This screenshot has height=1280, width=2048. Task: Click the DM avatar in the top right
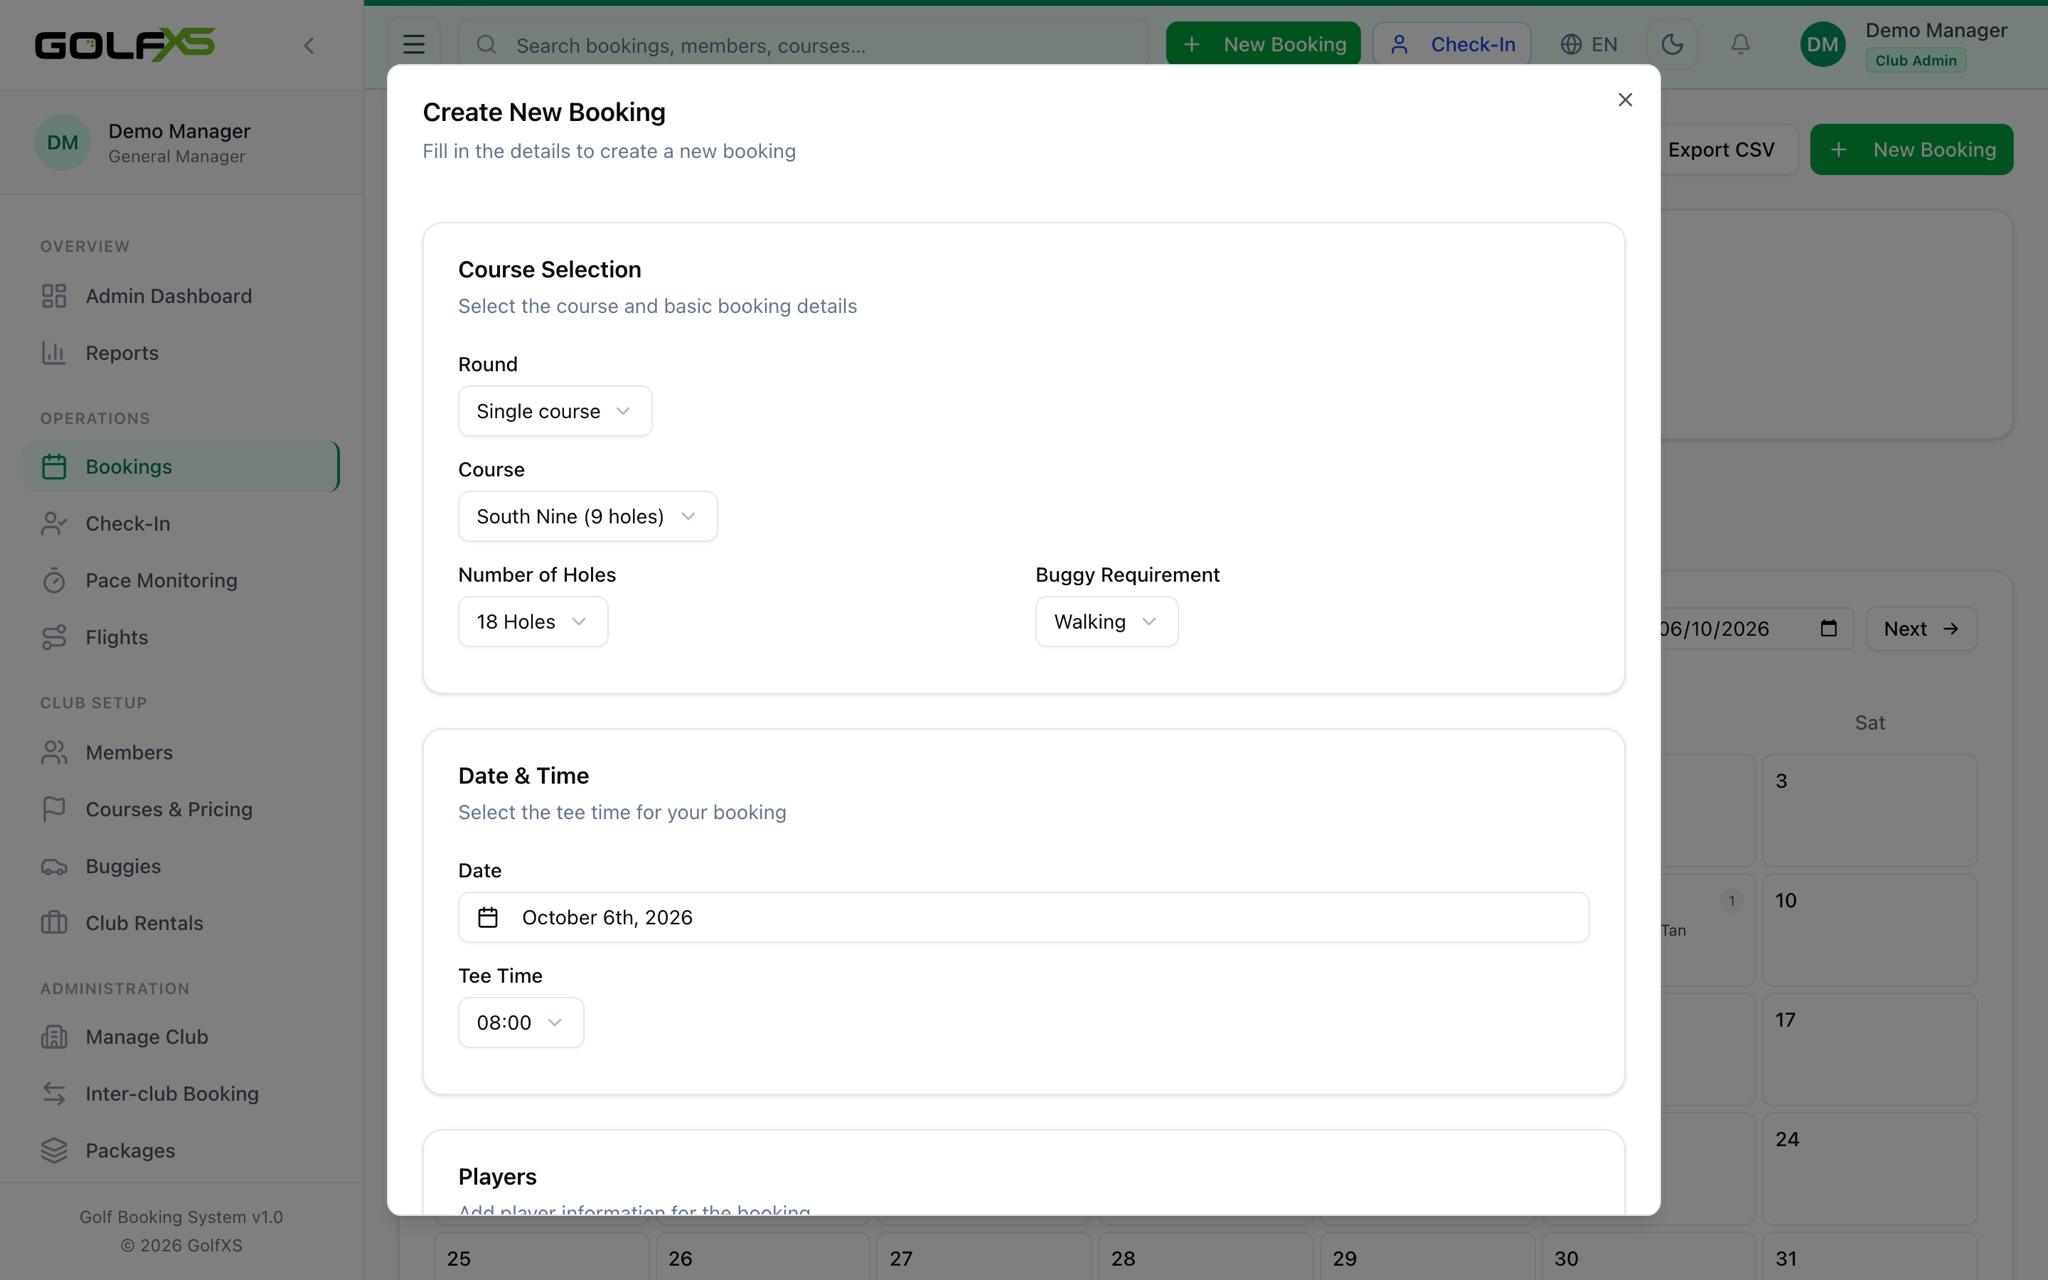pyautogui.click(x=1822, y=45)
